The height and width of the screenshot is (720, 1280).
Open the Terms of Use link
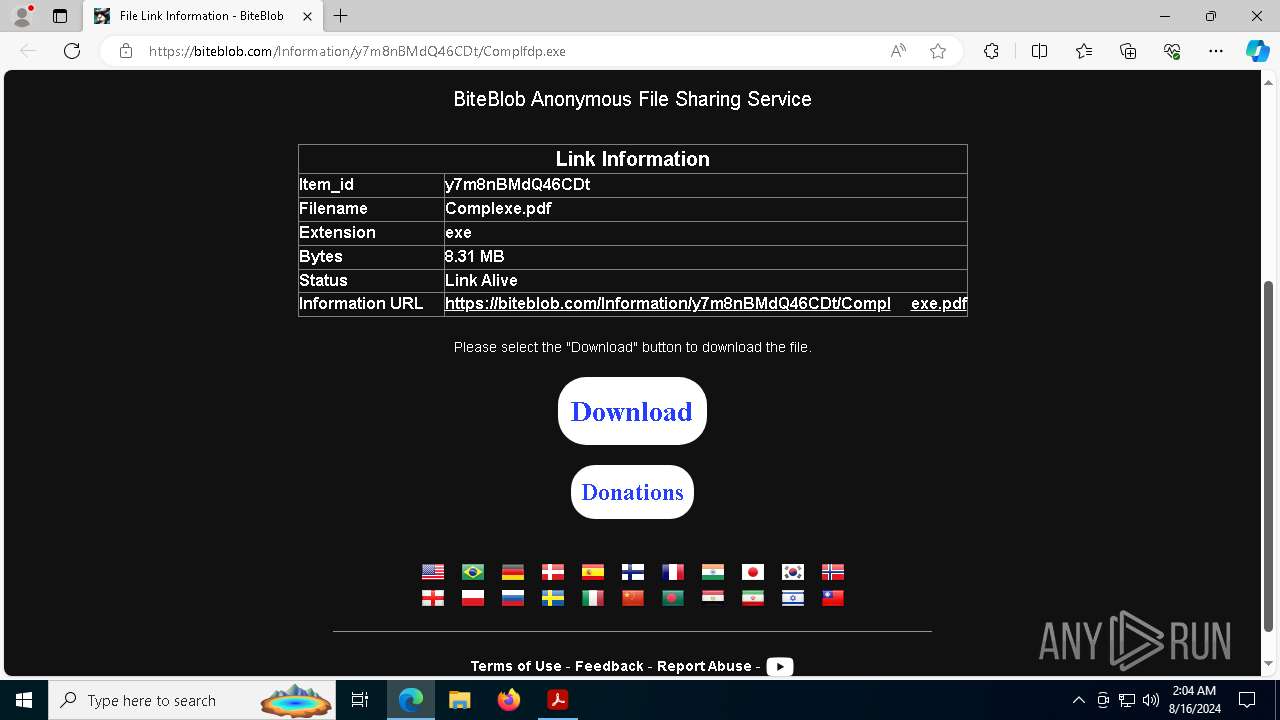(516, 666)
